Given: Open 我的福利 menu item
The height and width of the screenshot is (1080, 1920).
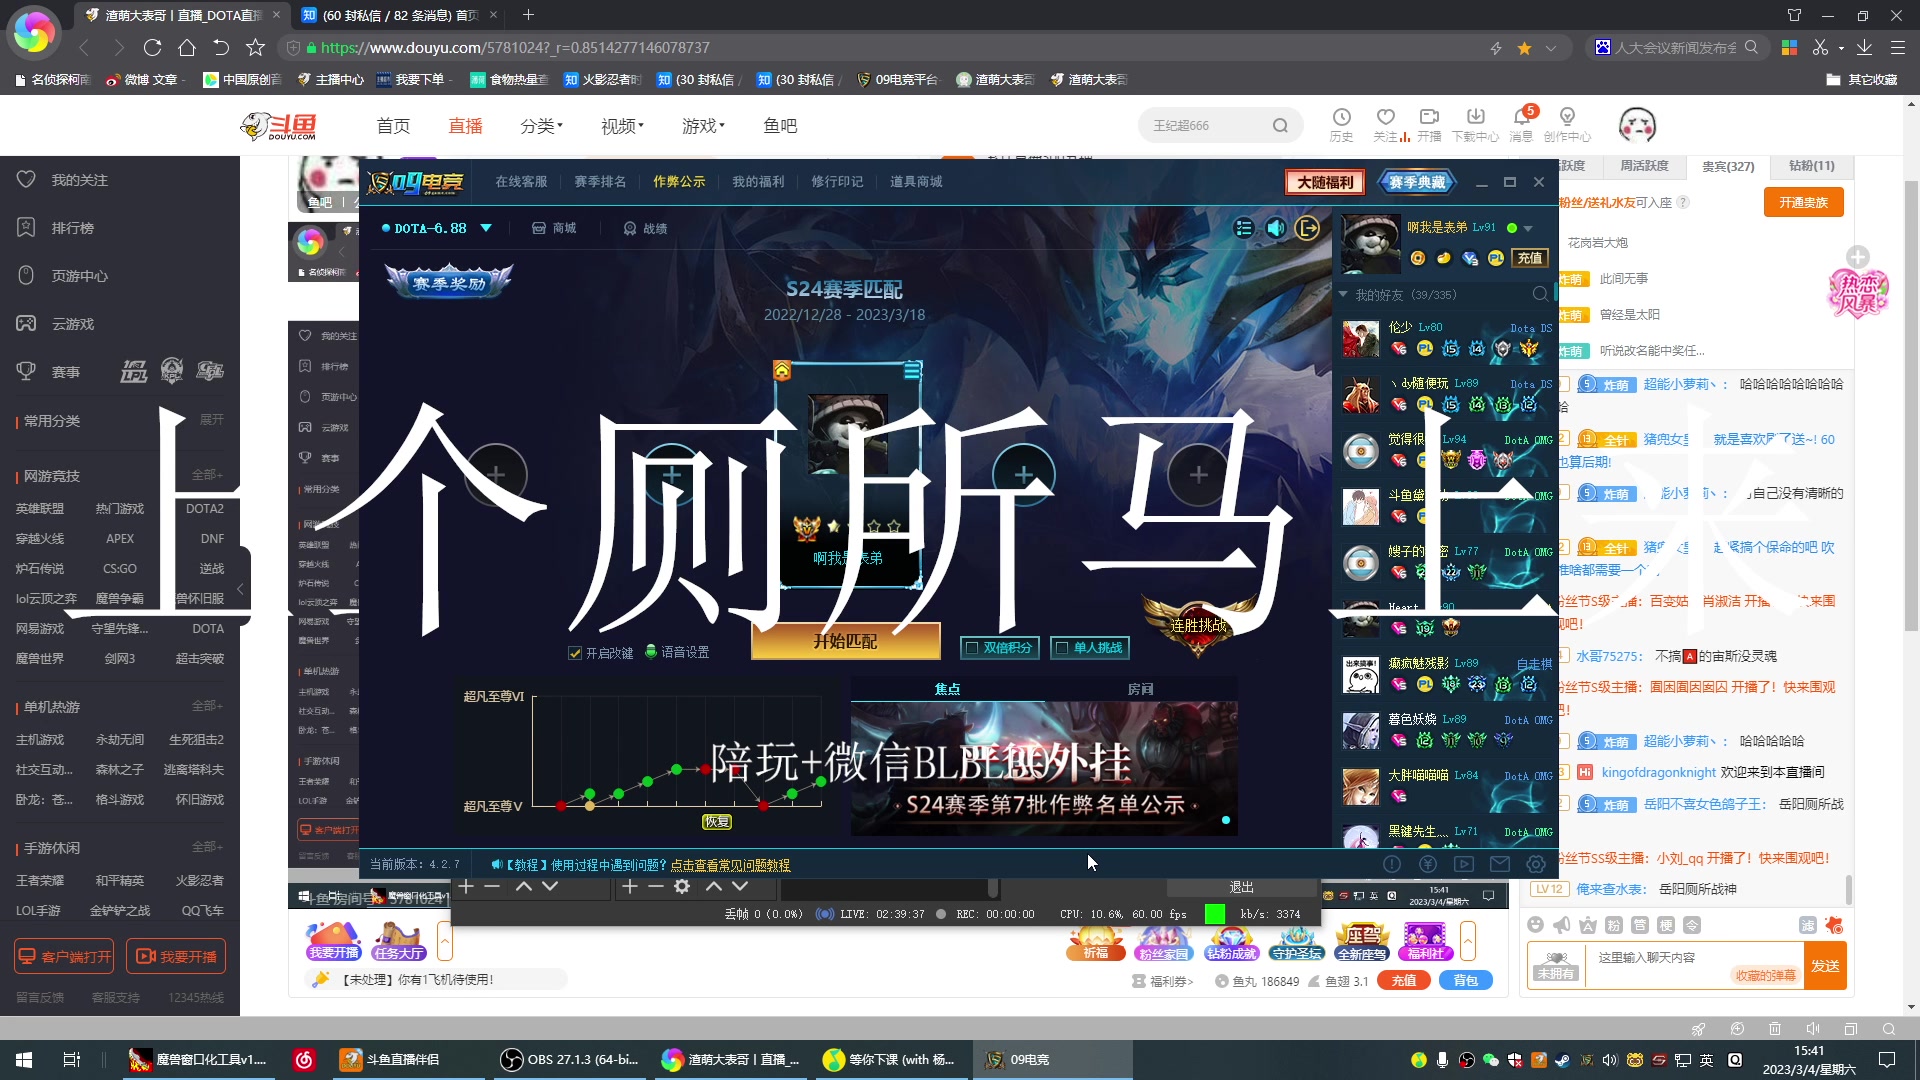Looking at the screenshot, I should click(x=758, y=181).
